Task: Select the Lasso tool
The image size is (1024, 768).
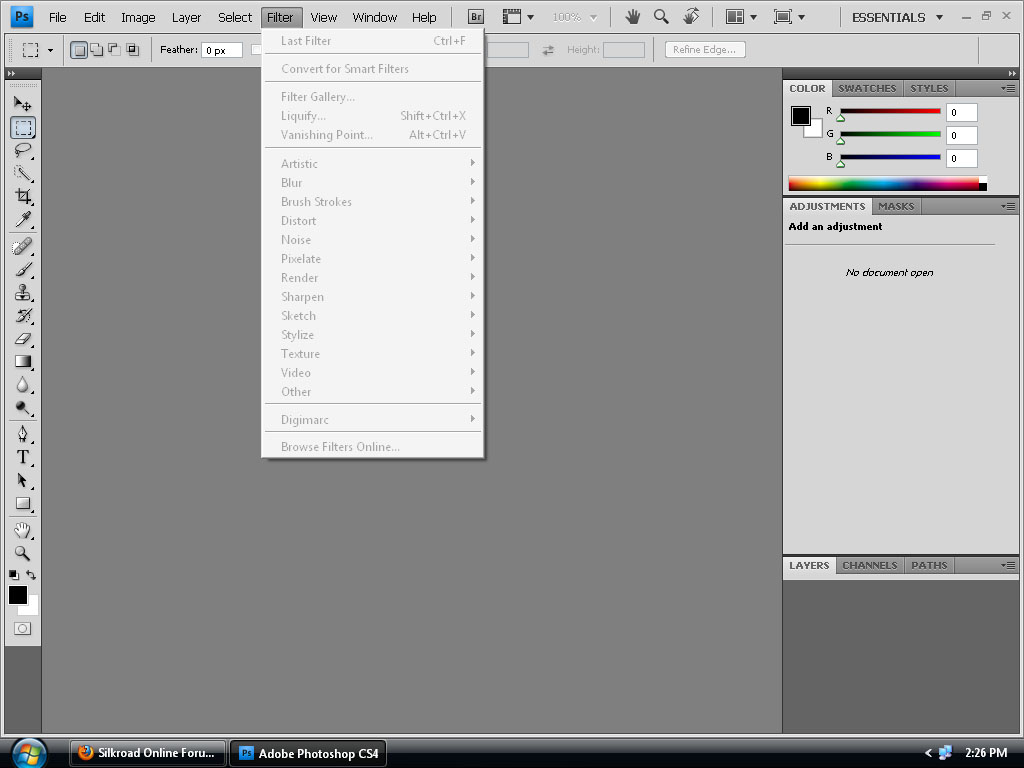Action: [x=23, y=150]
